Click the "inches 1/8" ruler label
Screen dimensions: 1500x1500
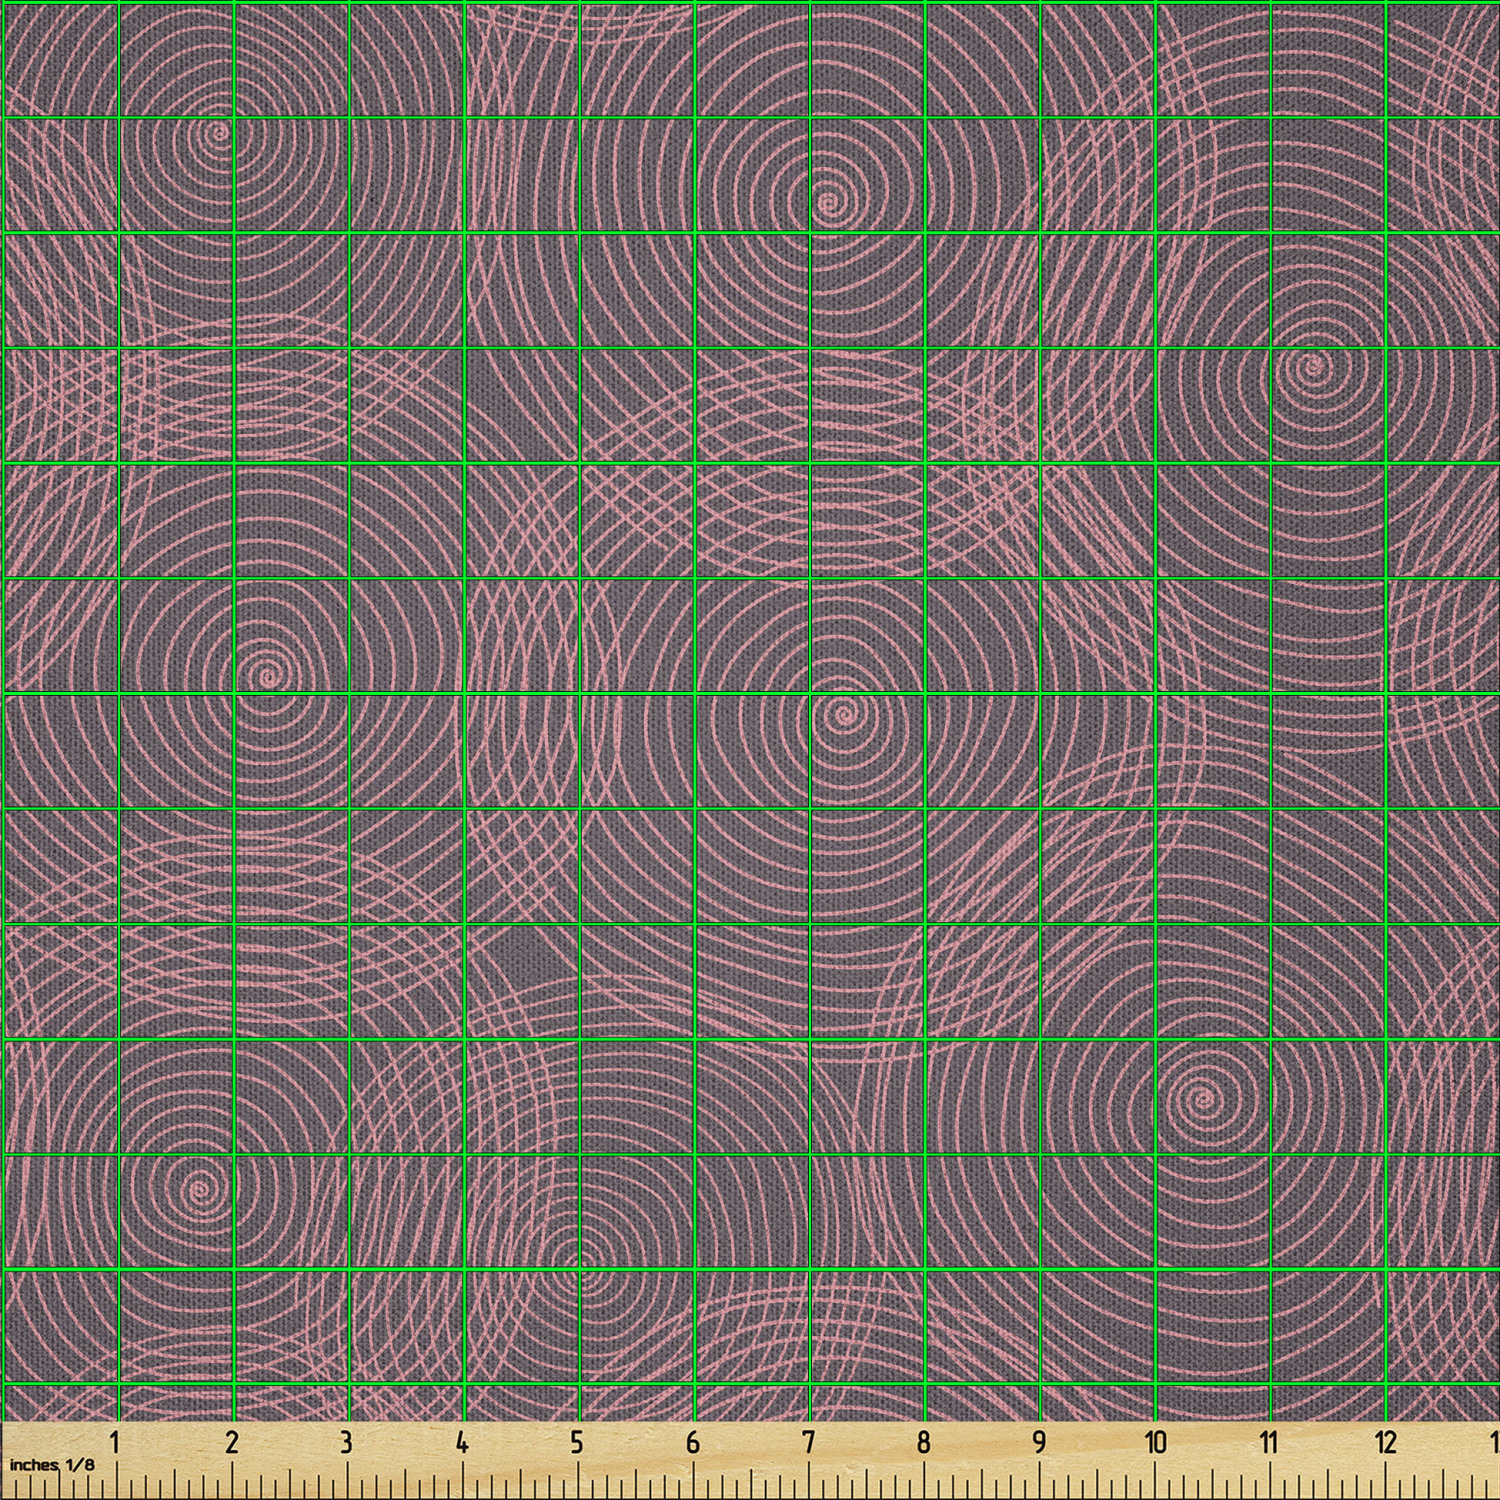[x=52, y=1464]
